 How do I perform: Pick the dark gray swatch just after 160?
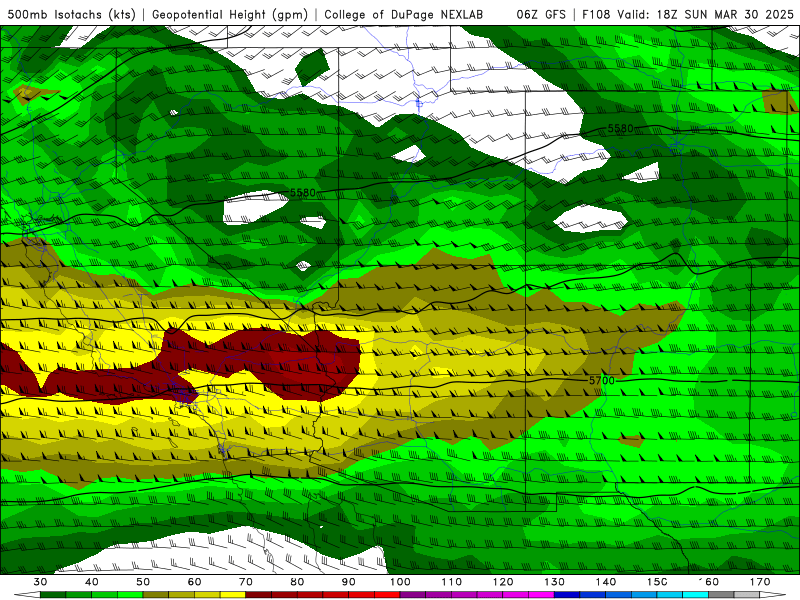[721, 595]
